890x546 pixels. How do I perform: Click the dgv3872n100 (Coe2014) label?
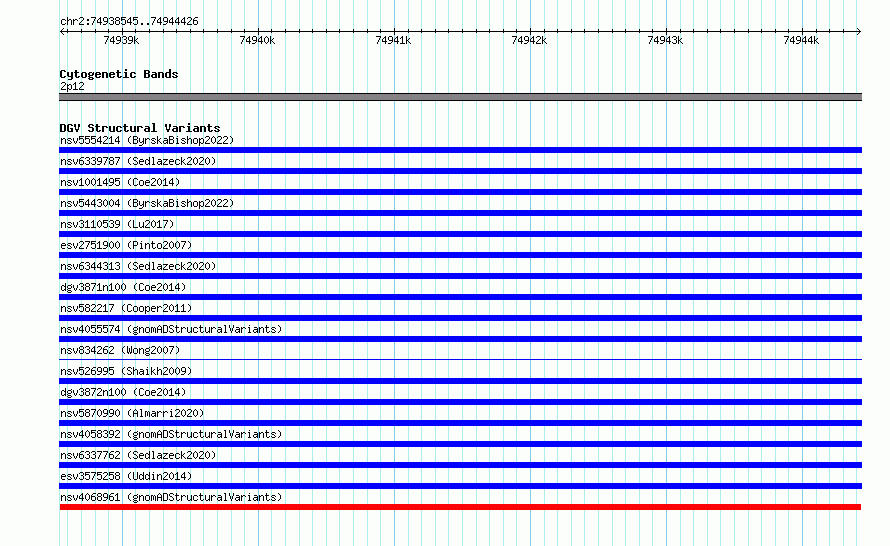tap(123, 392)
